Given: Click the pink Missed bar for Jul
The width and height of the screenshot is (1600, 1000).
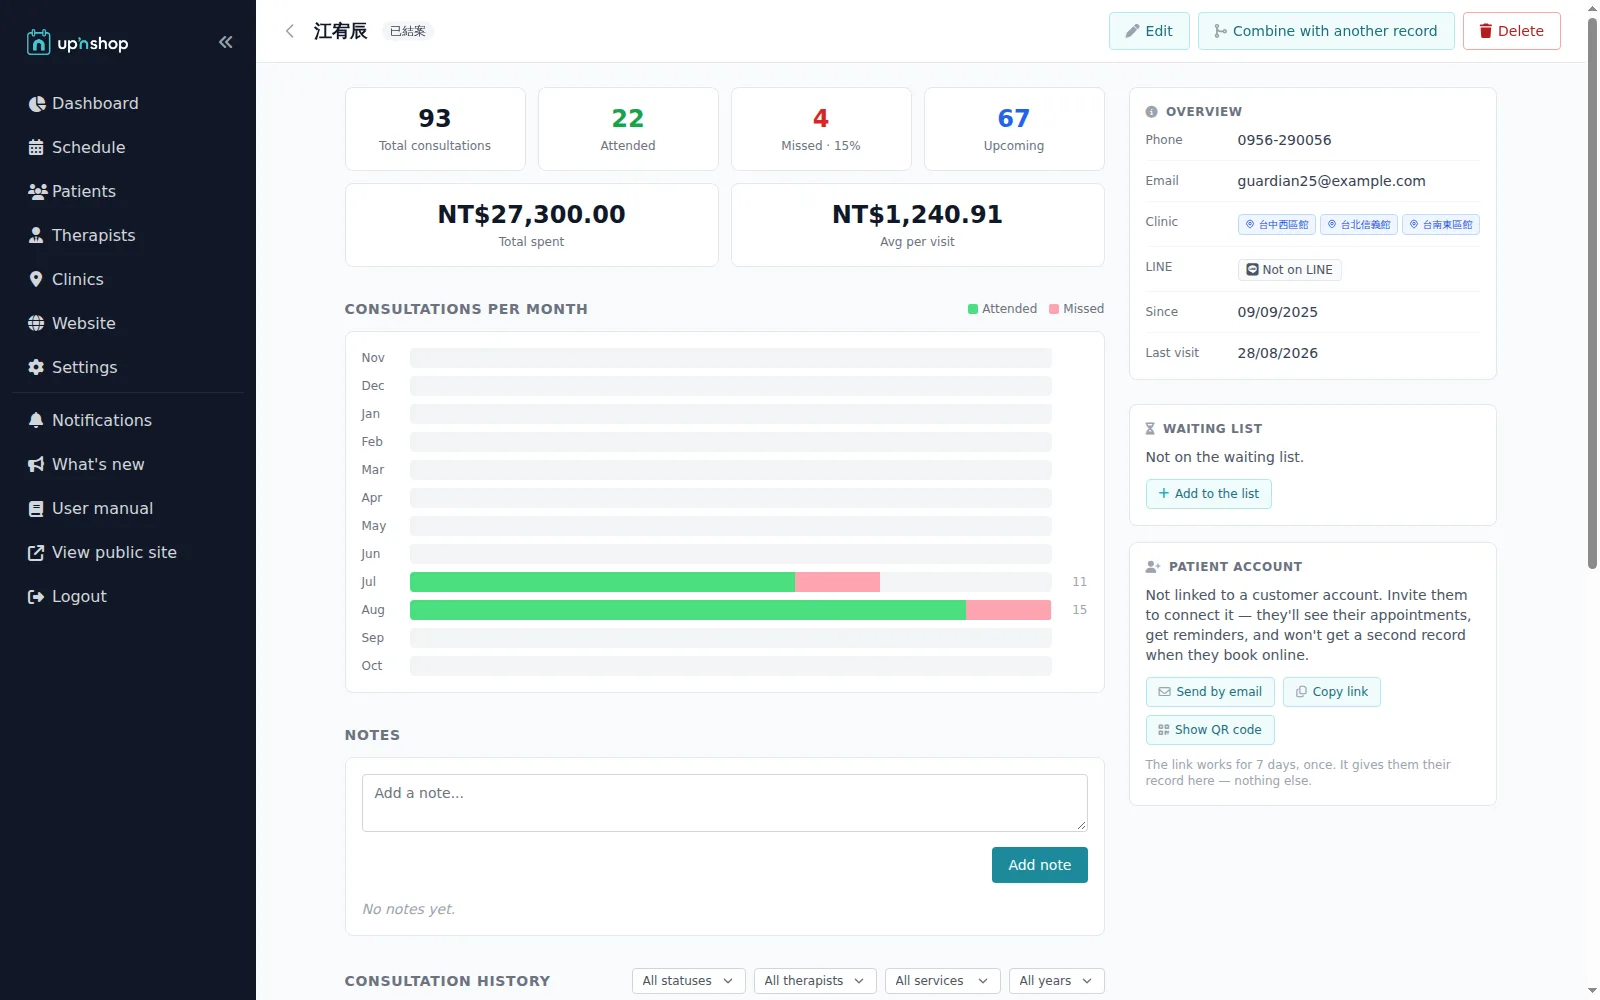Looking at the screenshot, I should (837, 582).
